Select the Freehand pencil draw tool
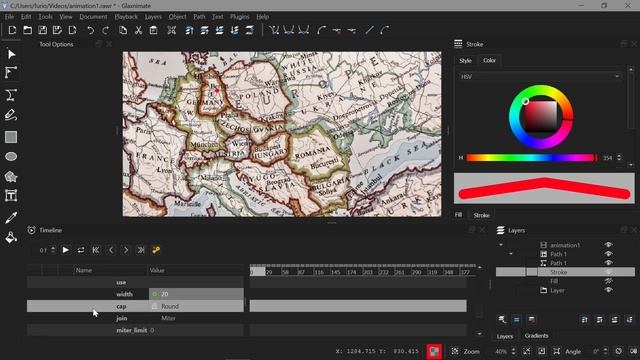 pyautogui.click(x=11, y=115)
